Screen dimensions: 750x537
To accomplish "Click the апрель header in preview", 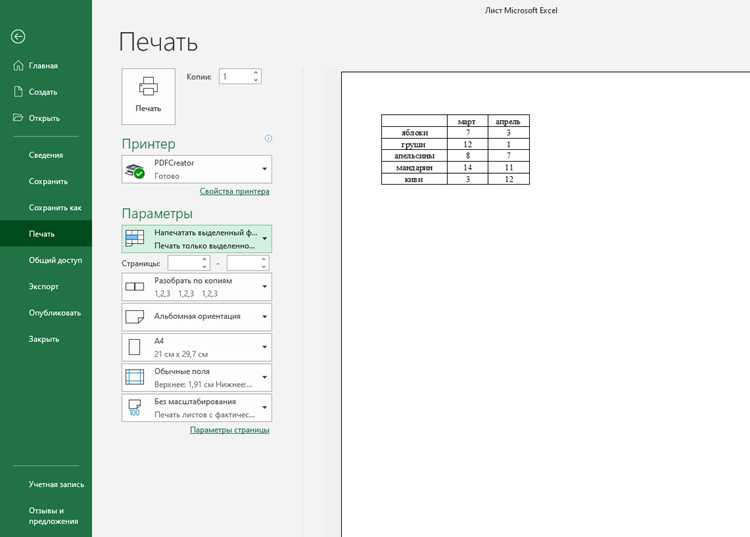I will [x=508, y=121].
